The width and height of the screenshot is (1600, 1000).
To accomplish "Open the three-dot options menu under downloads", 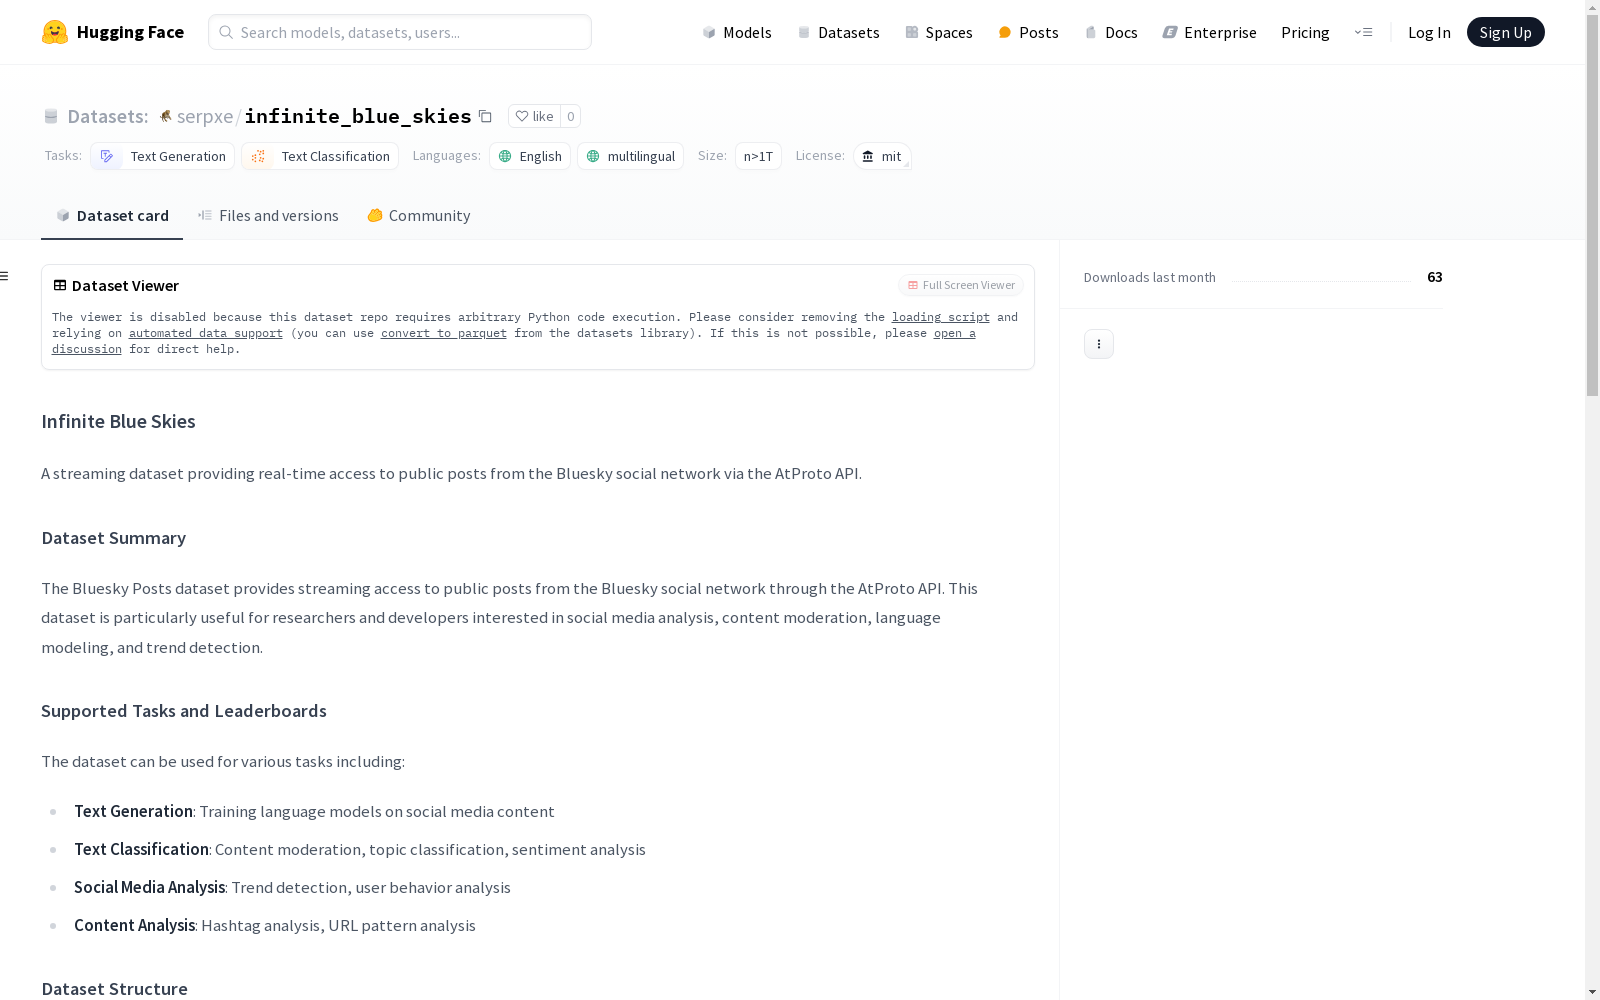I will (1099, 344).
